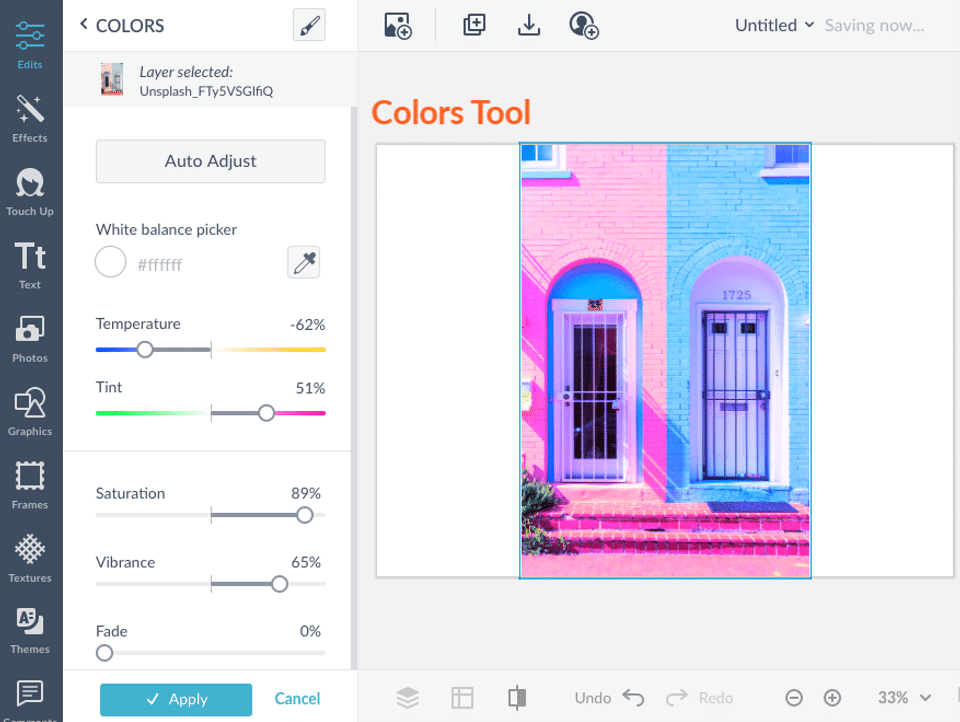Switch to the Themes tab
This screenshot has height=722, width=960.
(x=30, y=631)
